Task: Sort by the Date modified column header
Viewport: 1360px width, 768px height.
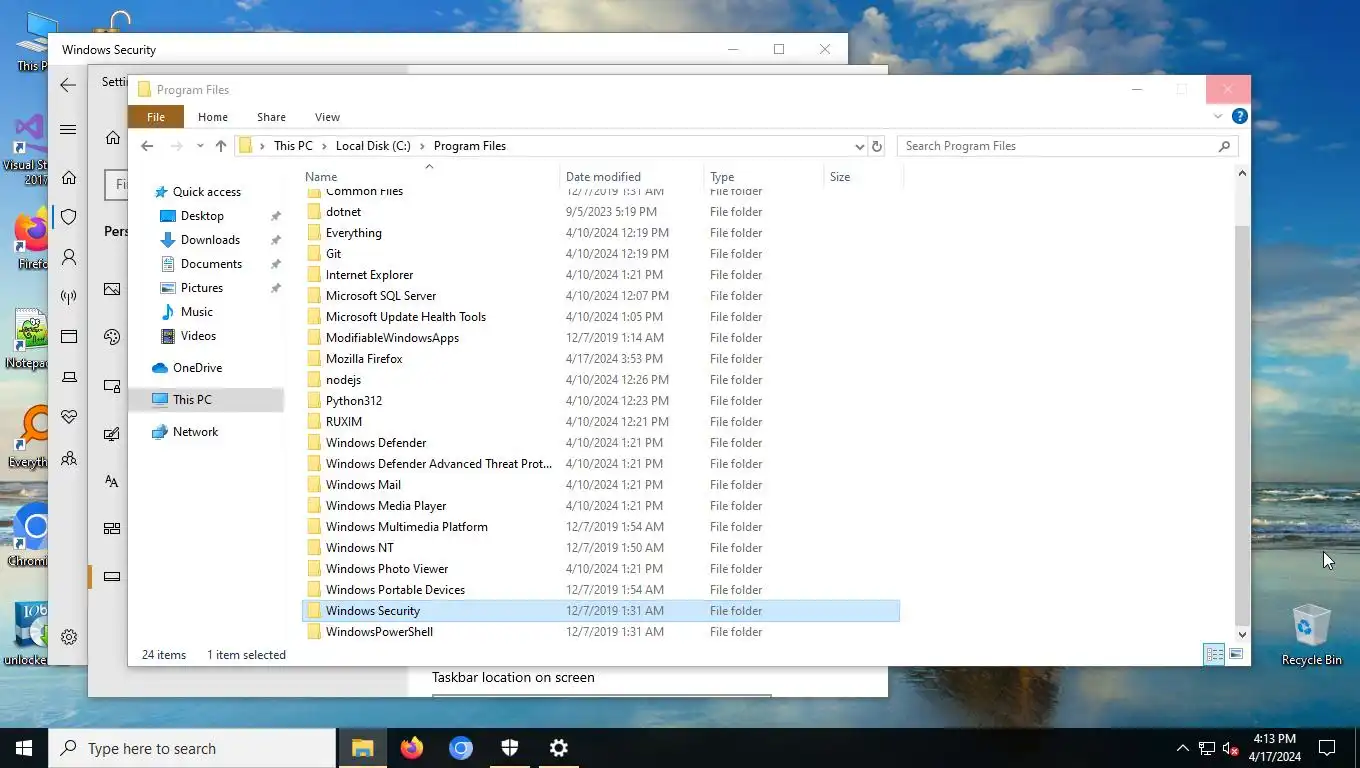Action: point(632,177)
